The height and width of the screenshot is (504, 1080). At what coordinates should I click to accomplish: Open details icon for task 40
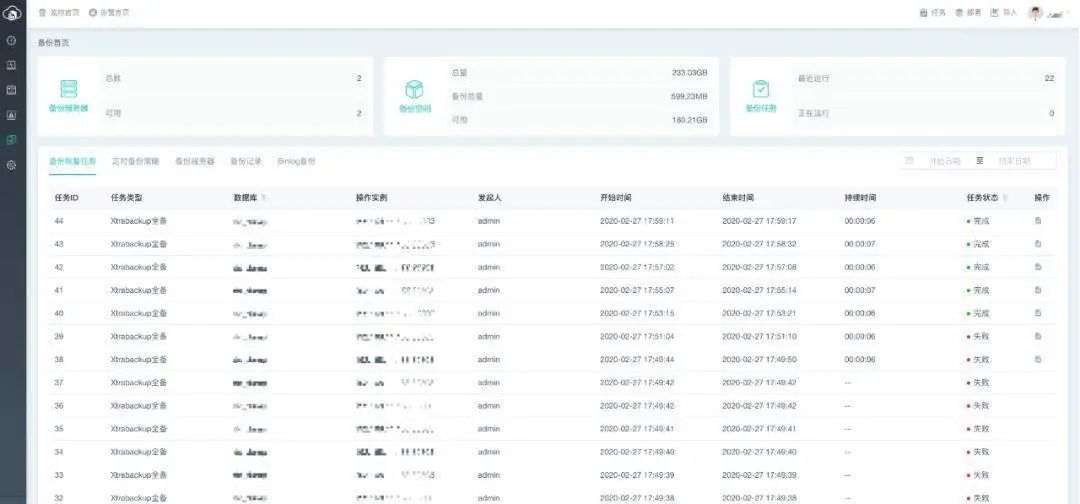coord(1038,313)
